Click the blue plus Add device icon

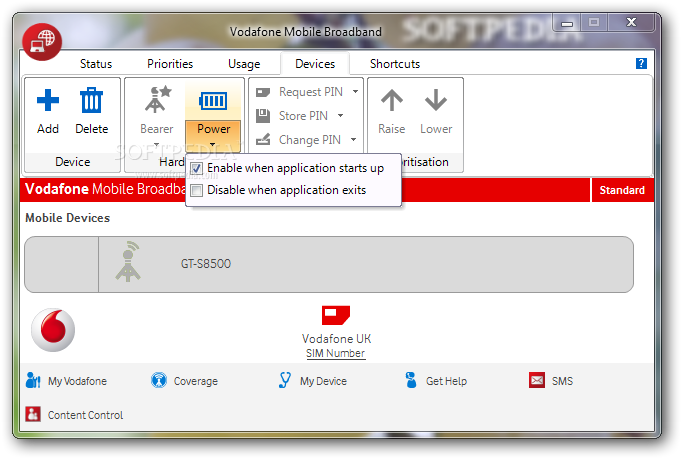pyautogui.click(x=48, y=101)
